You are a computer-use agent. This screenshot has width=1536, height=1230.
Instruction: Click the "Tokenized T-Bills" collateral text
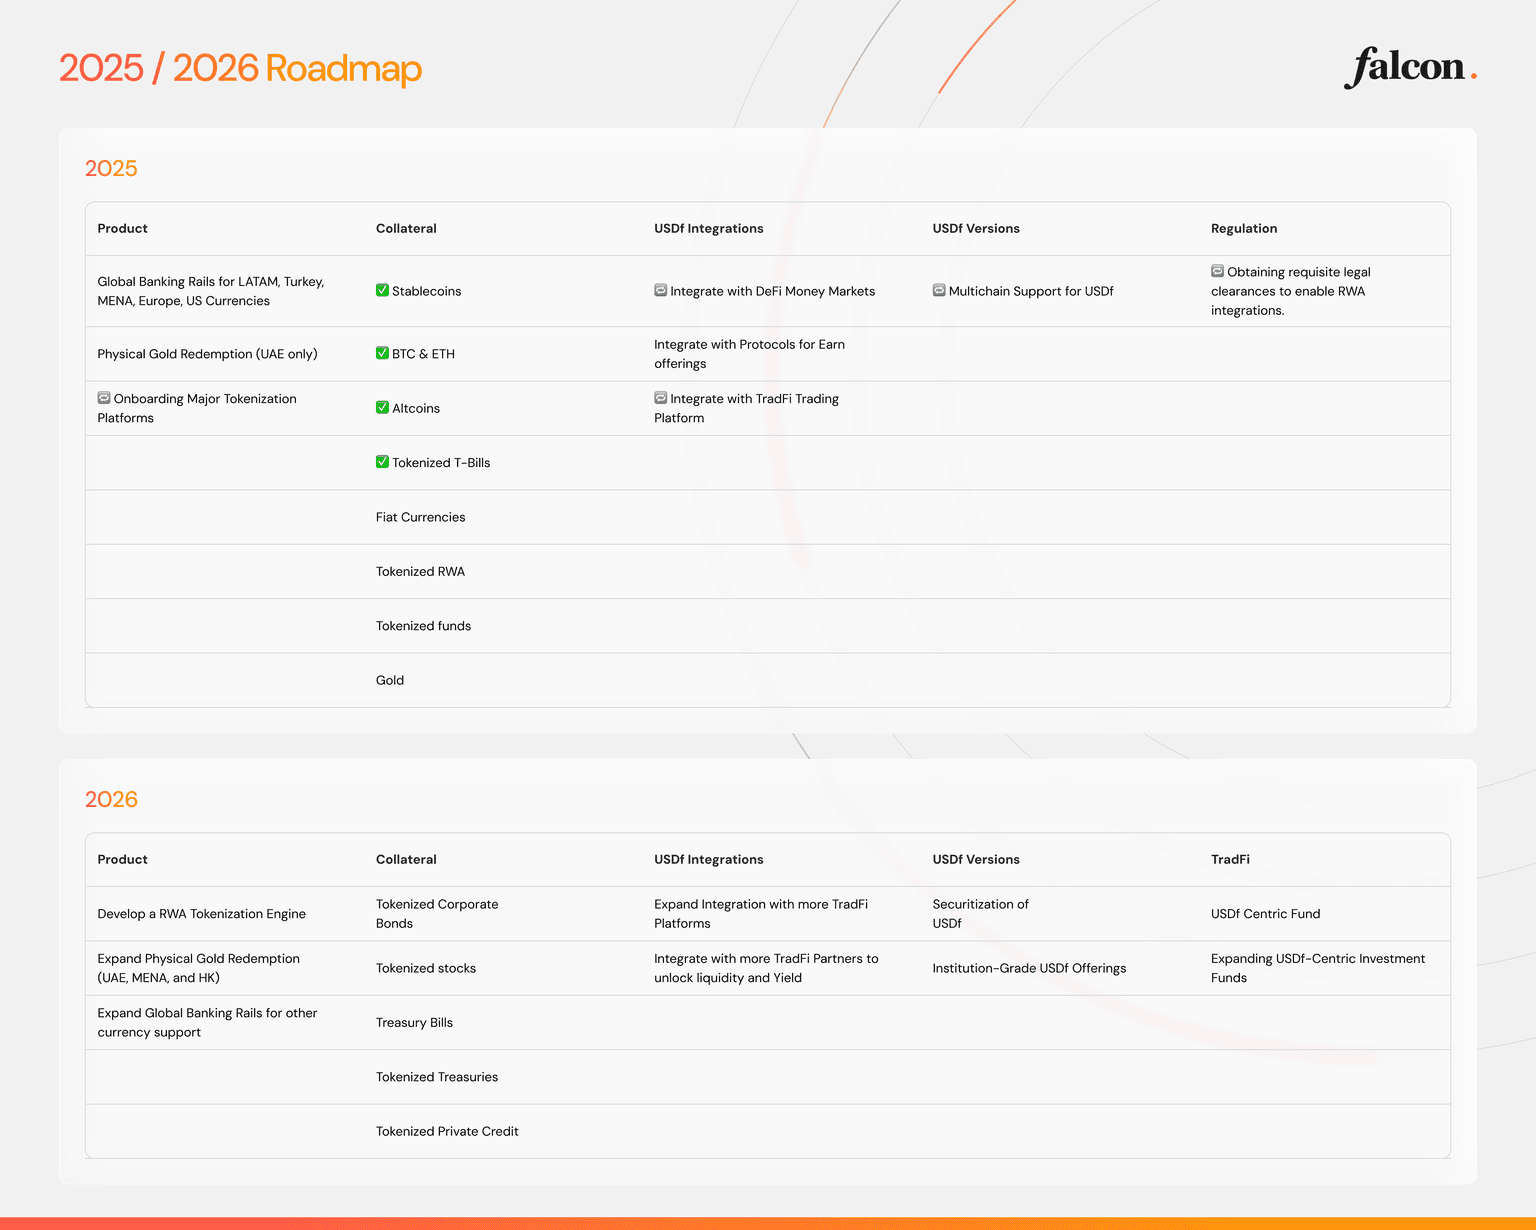(x=441, y=463)
